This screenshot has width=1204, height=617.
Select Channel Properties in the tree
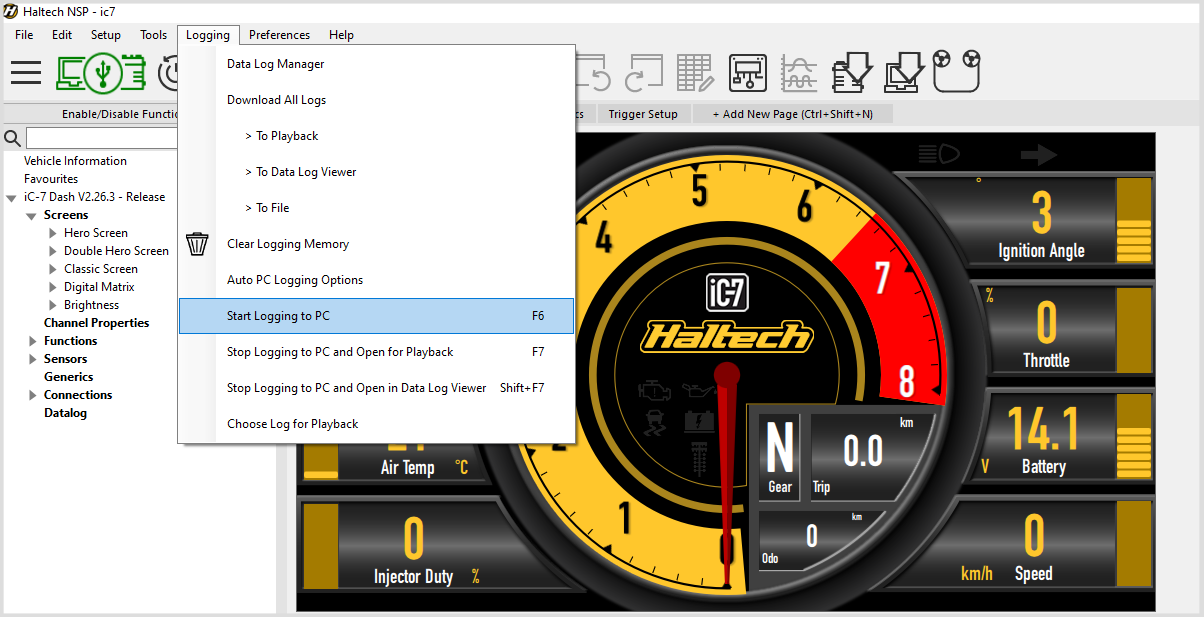coord(96,323)
